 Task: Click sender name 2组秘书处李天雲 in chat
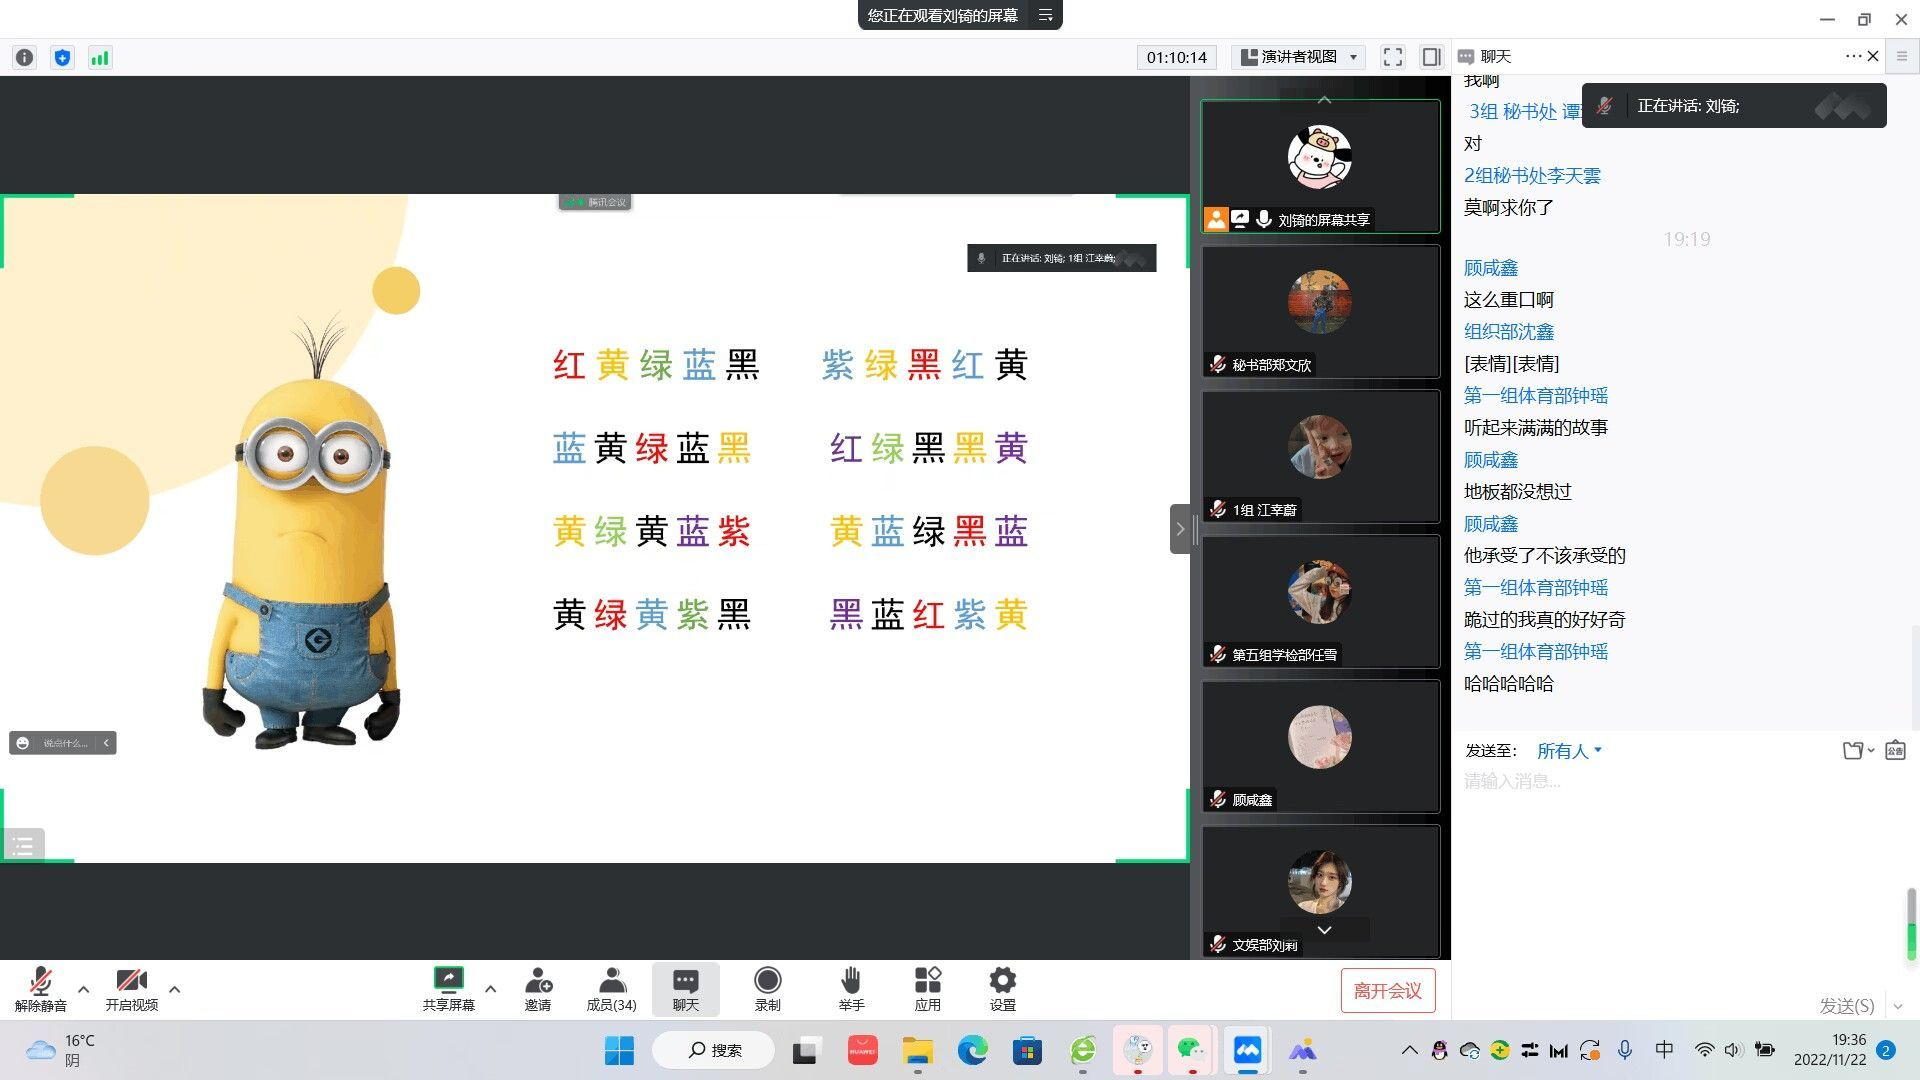coord(1532,176)
